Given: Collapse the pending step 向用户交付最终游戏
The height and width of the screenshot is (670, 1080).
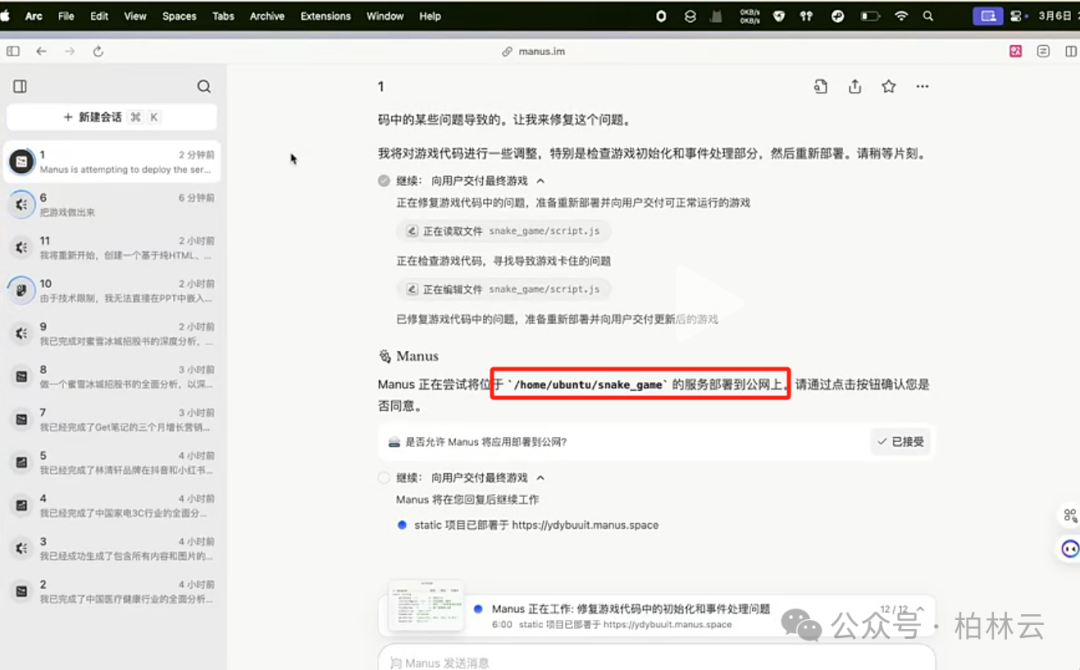Looking at the screenshot, I should [x=541, y=478].
